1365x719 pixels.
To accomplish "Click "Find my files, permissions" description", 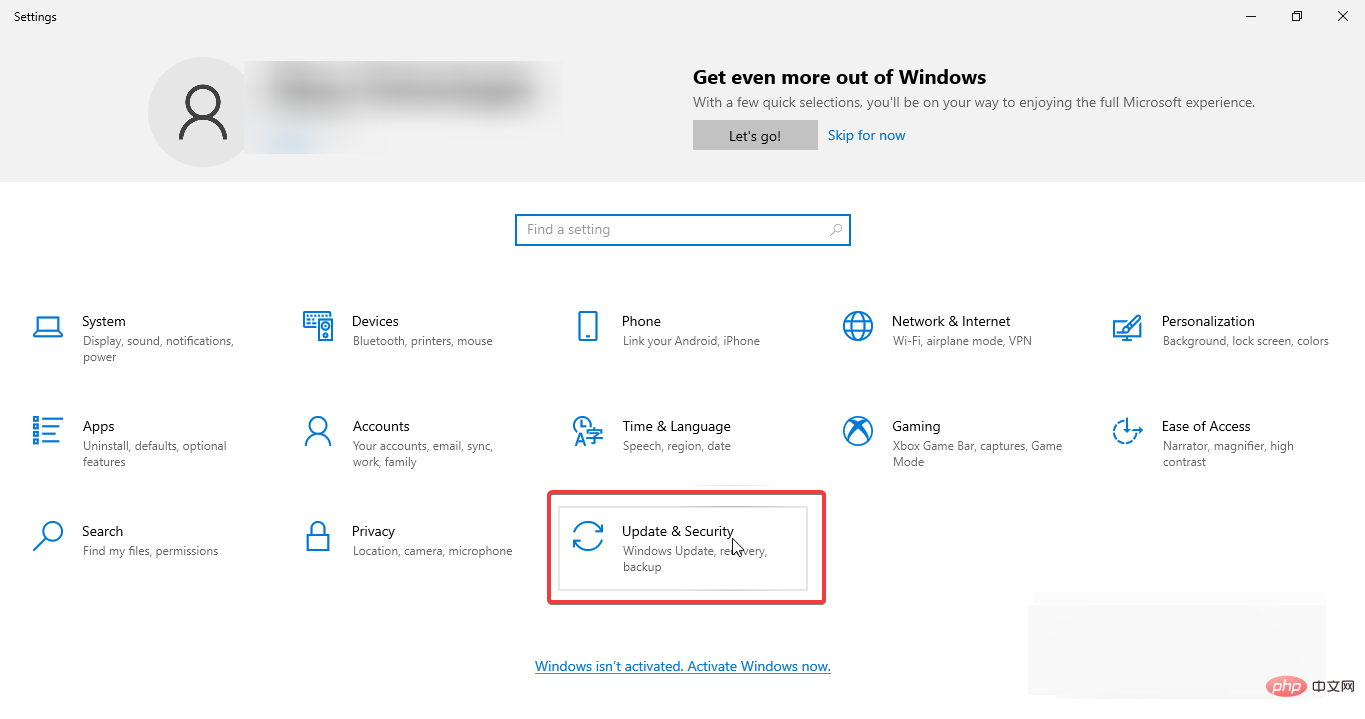I will (x=150, y=551).
